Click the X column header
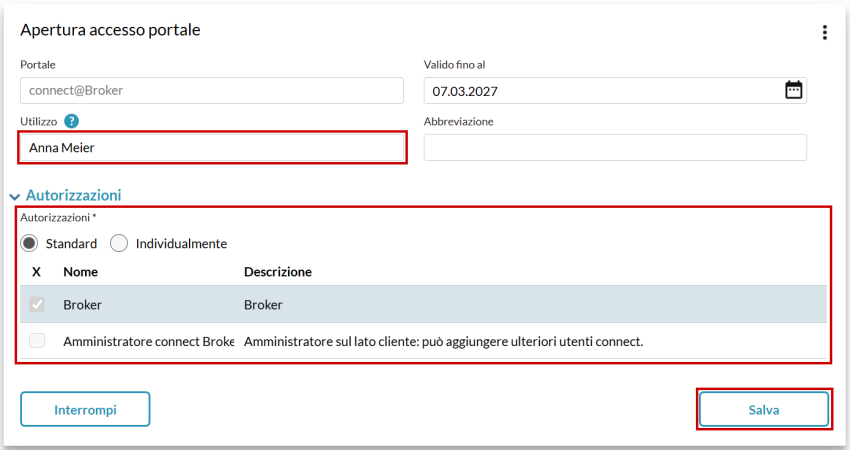The height and width of the screenshot is (450, 850). click(36, 272)
